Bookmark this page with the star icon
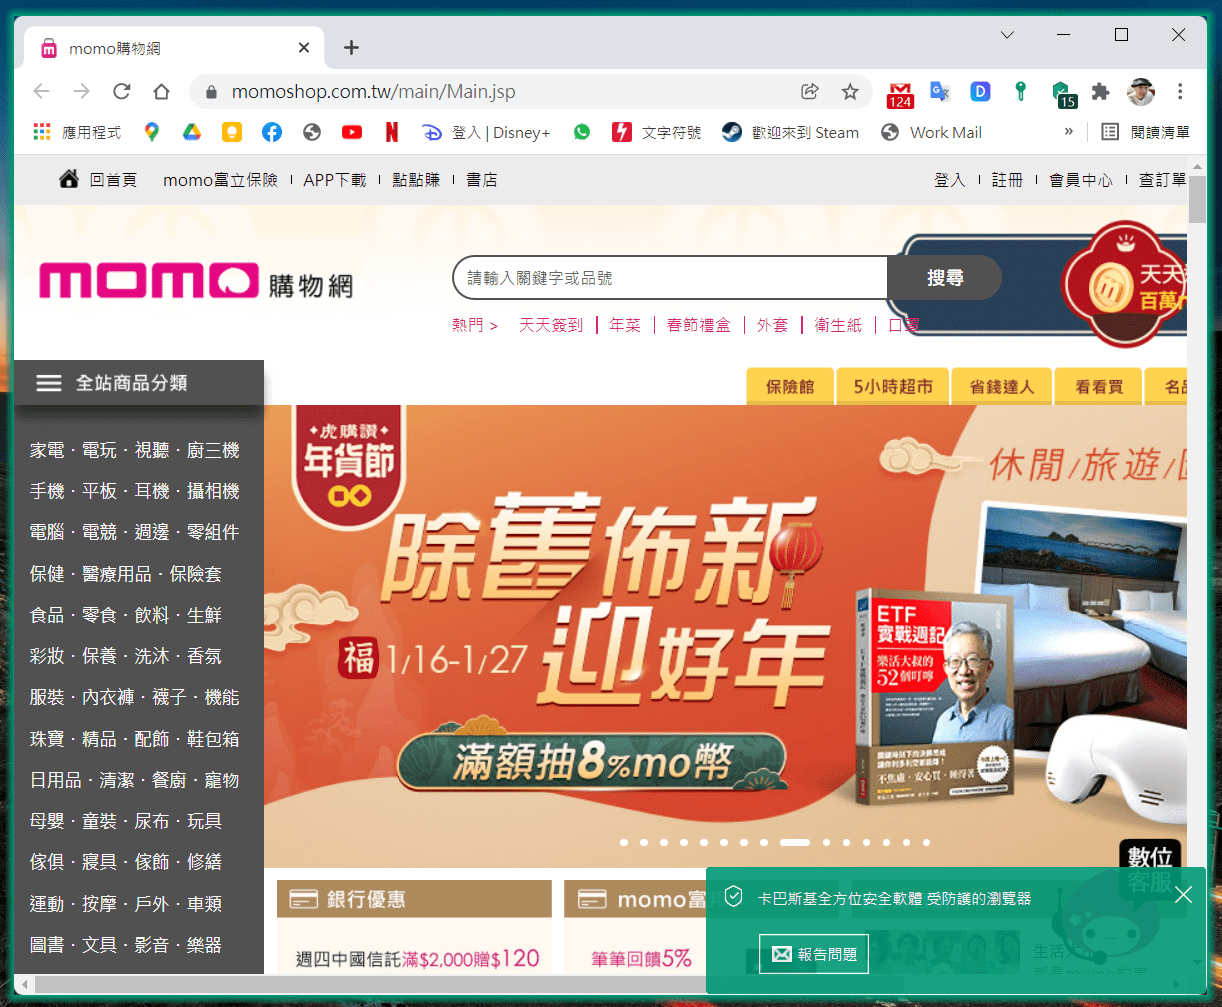 850,92
